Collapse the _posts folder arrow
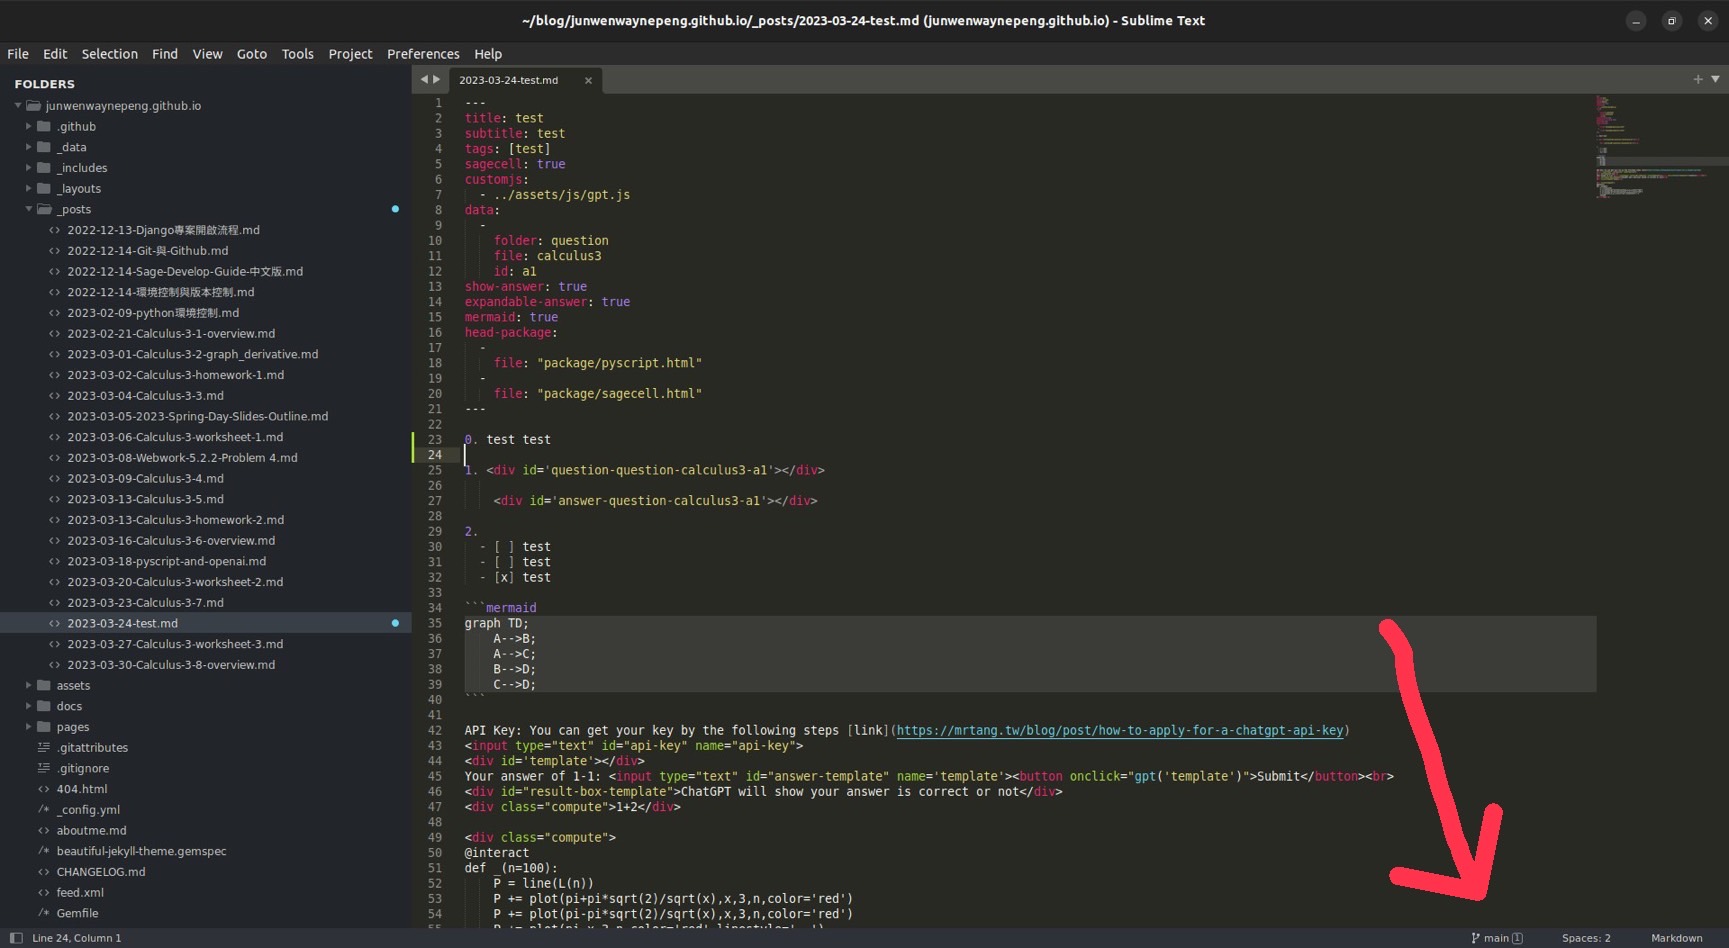This screenshot has width=1729, height=948. (x=28, y=209)
